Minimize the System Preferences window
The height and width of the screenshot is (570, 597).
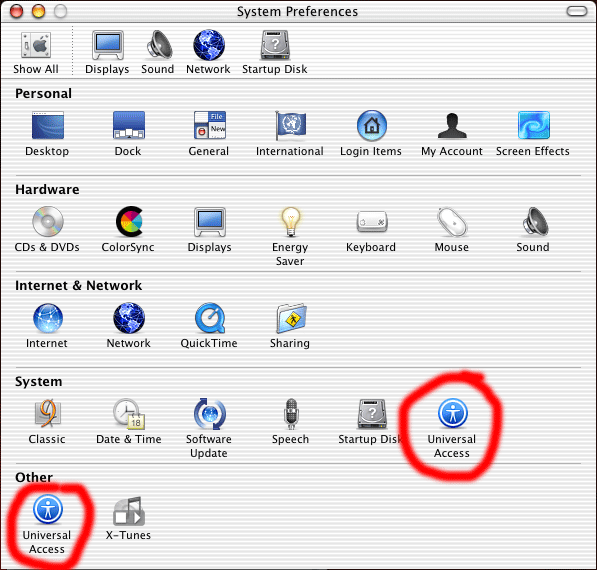coord(38,11)
